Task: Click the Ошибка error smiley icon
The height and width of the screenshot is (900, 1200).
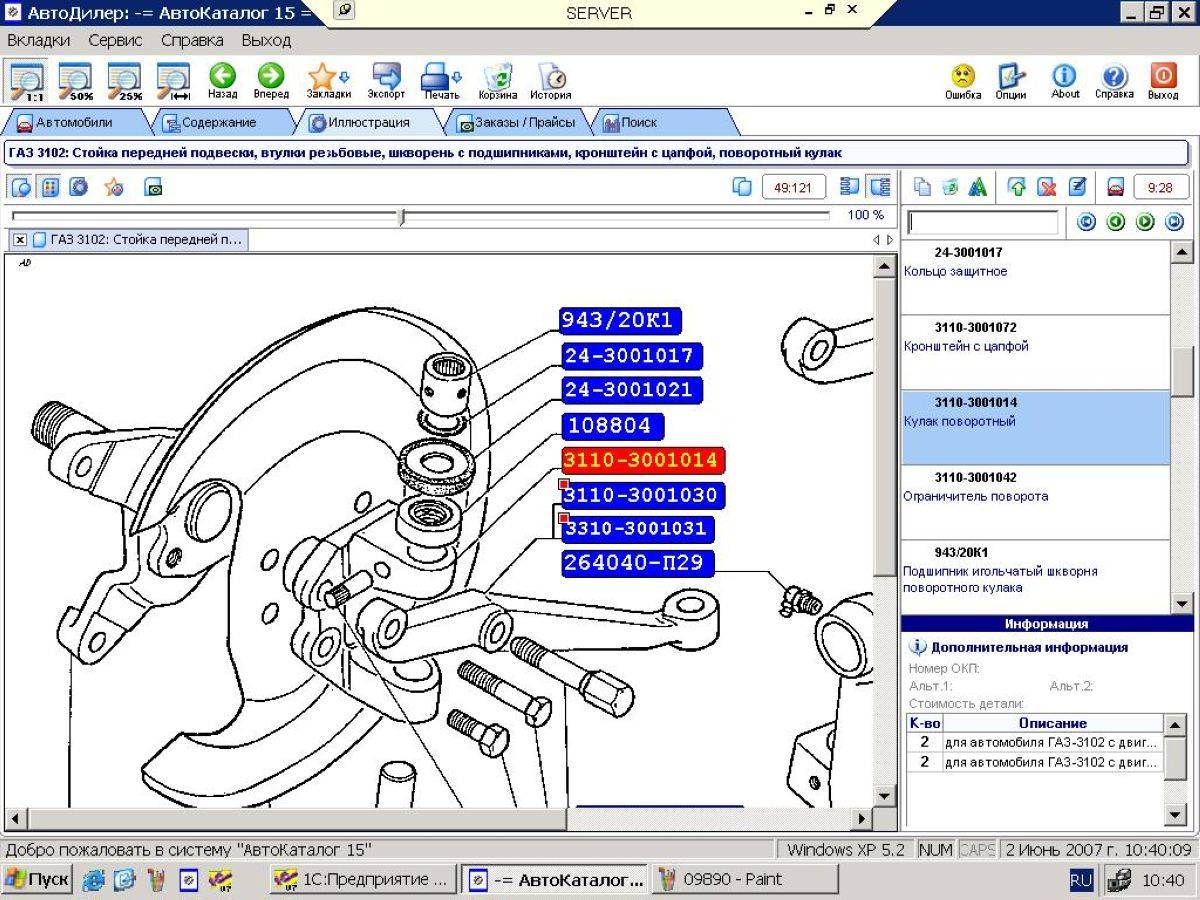Action: click(x=963, y=80)
